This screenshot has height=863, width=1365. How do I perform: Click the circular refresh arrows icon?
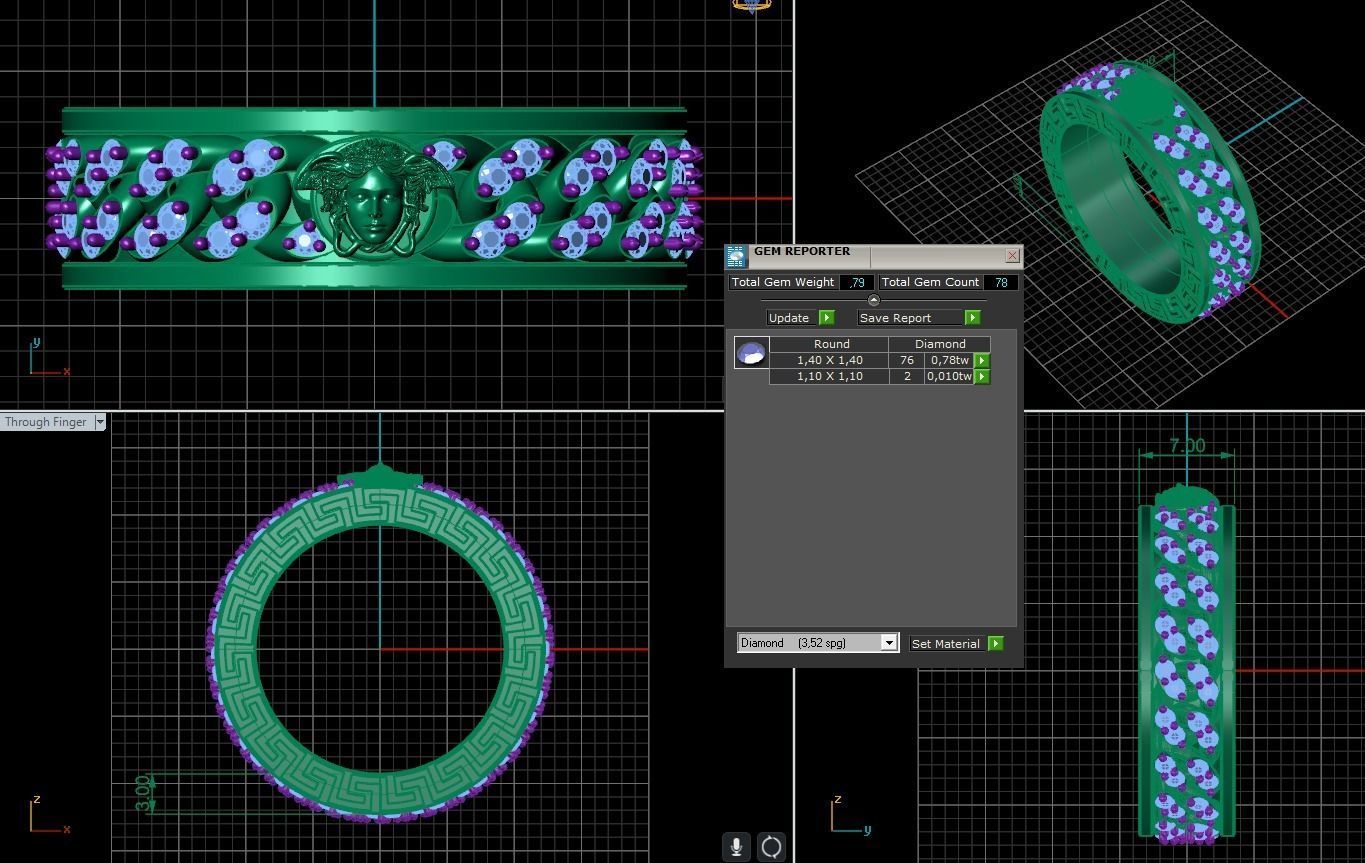771,847
